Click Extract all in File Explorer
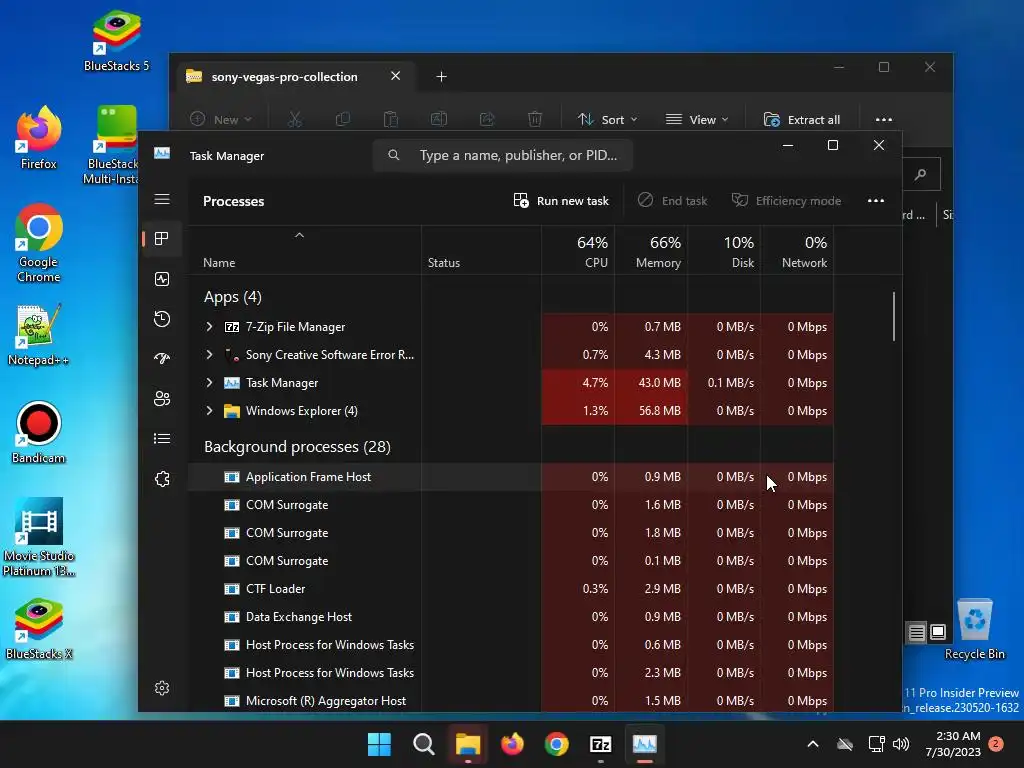 (x=801, y=120)
